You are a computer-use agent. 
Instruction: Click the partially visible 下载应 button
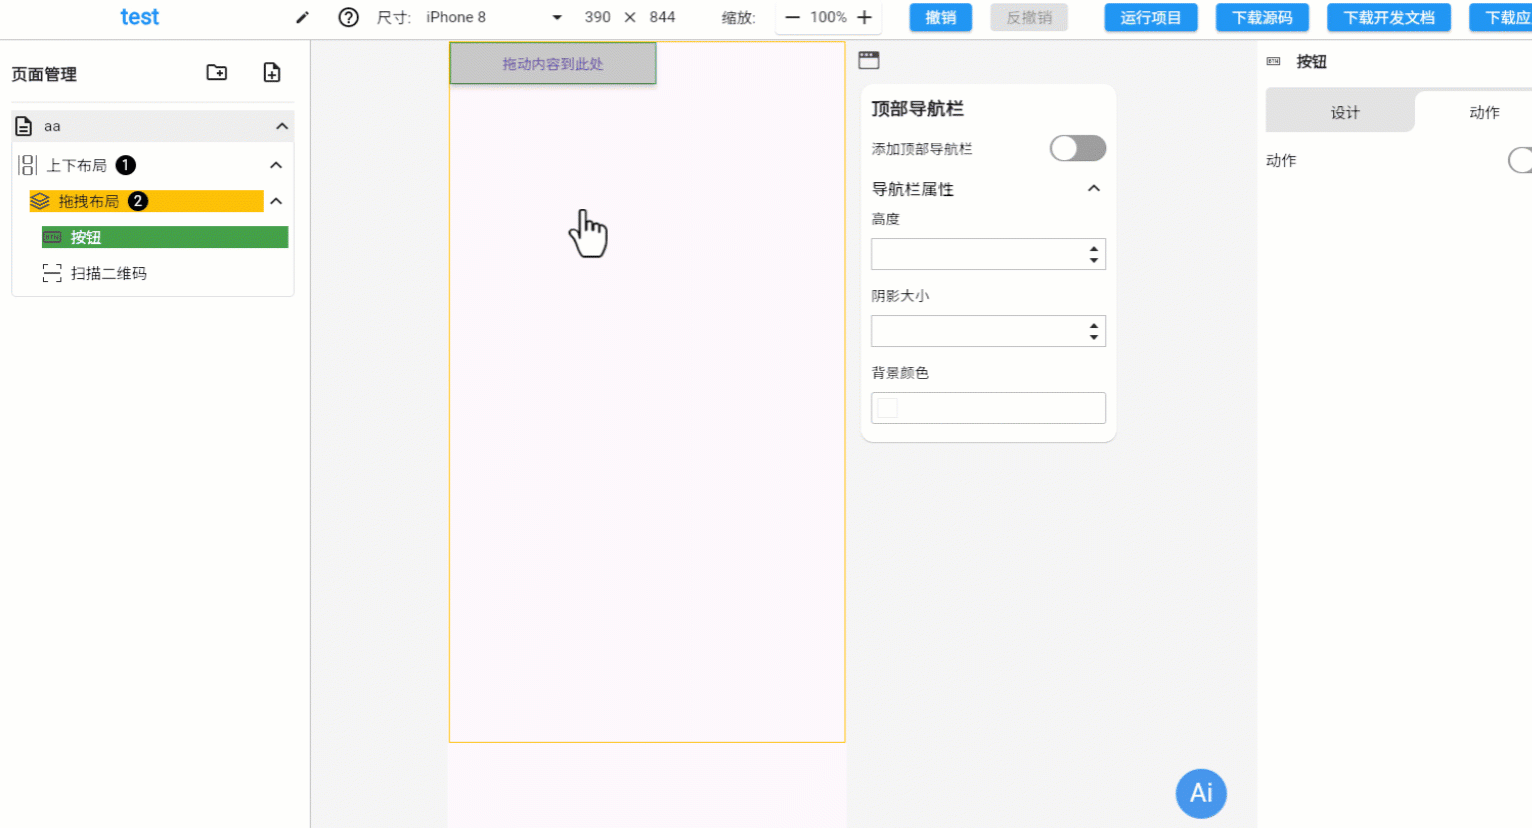[x=1501, y=17]
